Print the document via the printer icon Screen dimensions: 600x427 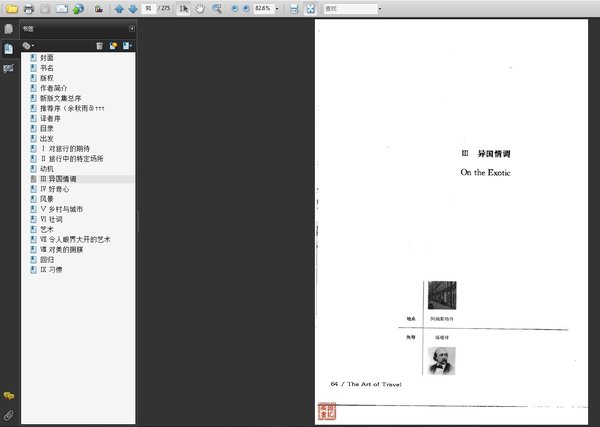(29, 8)
